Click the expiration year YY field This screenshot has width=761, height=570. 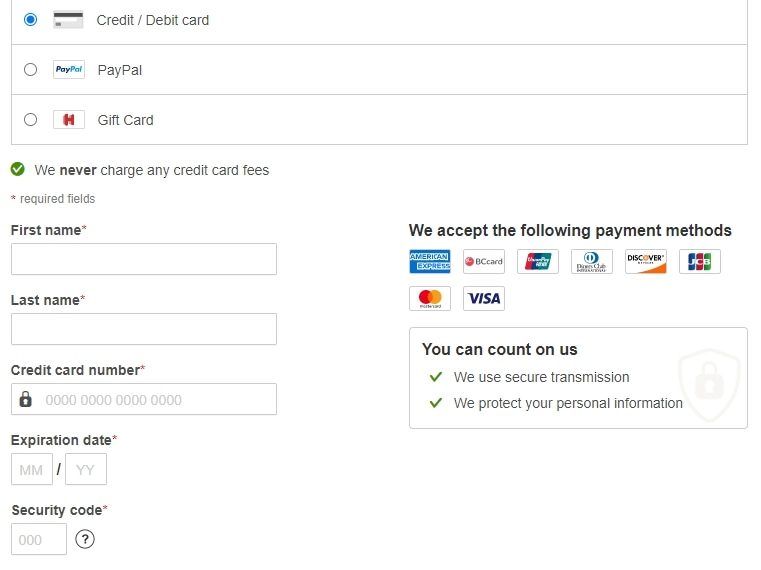click(x=86, y=470)
